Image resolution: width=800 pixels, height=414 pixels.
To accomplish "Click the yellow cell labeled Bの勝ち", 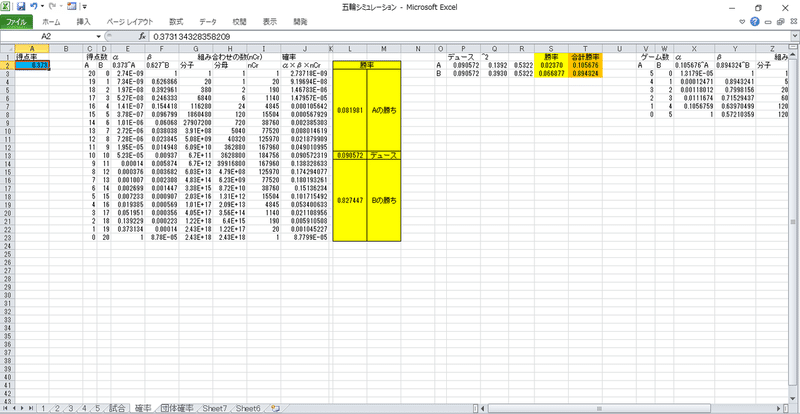I will [384, 200].
